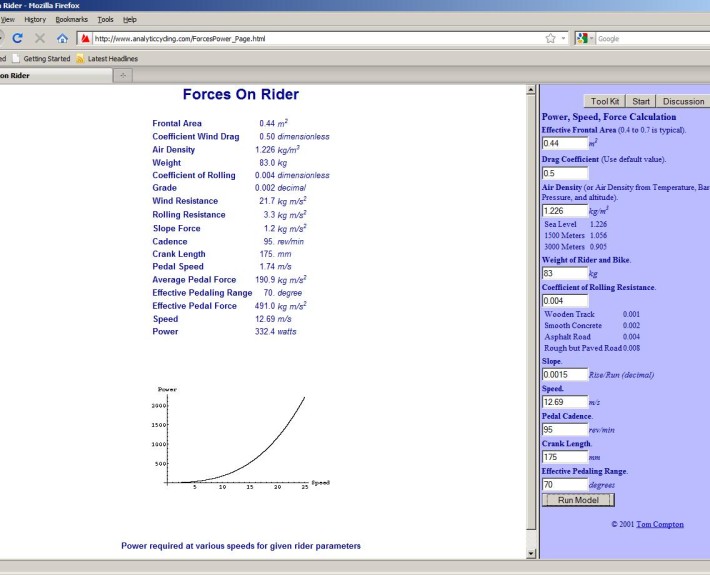Click the Coefficient of Rolling Resistance field
Viewport: 710px width, 575px height.
coord(565,301)
